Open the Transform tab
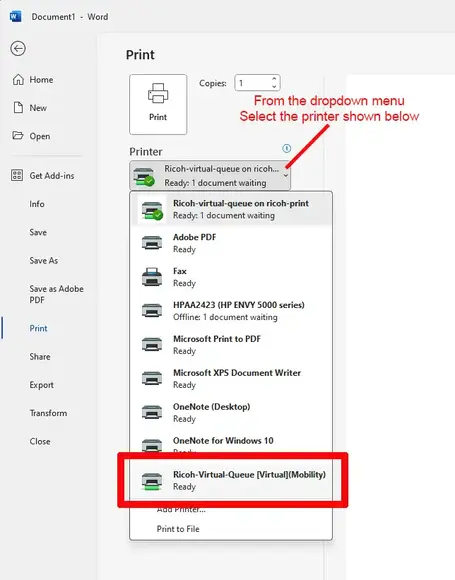 tap(48, 413)
